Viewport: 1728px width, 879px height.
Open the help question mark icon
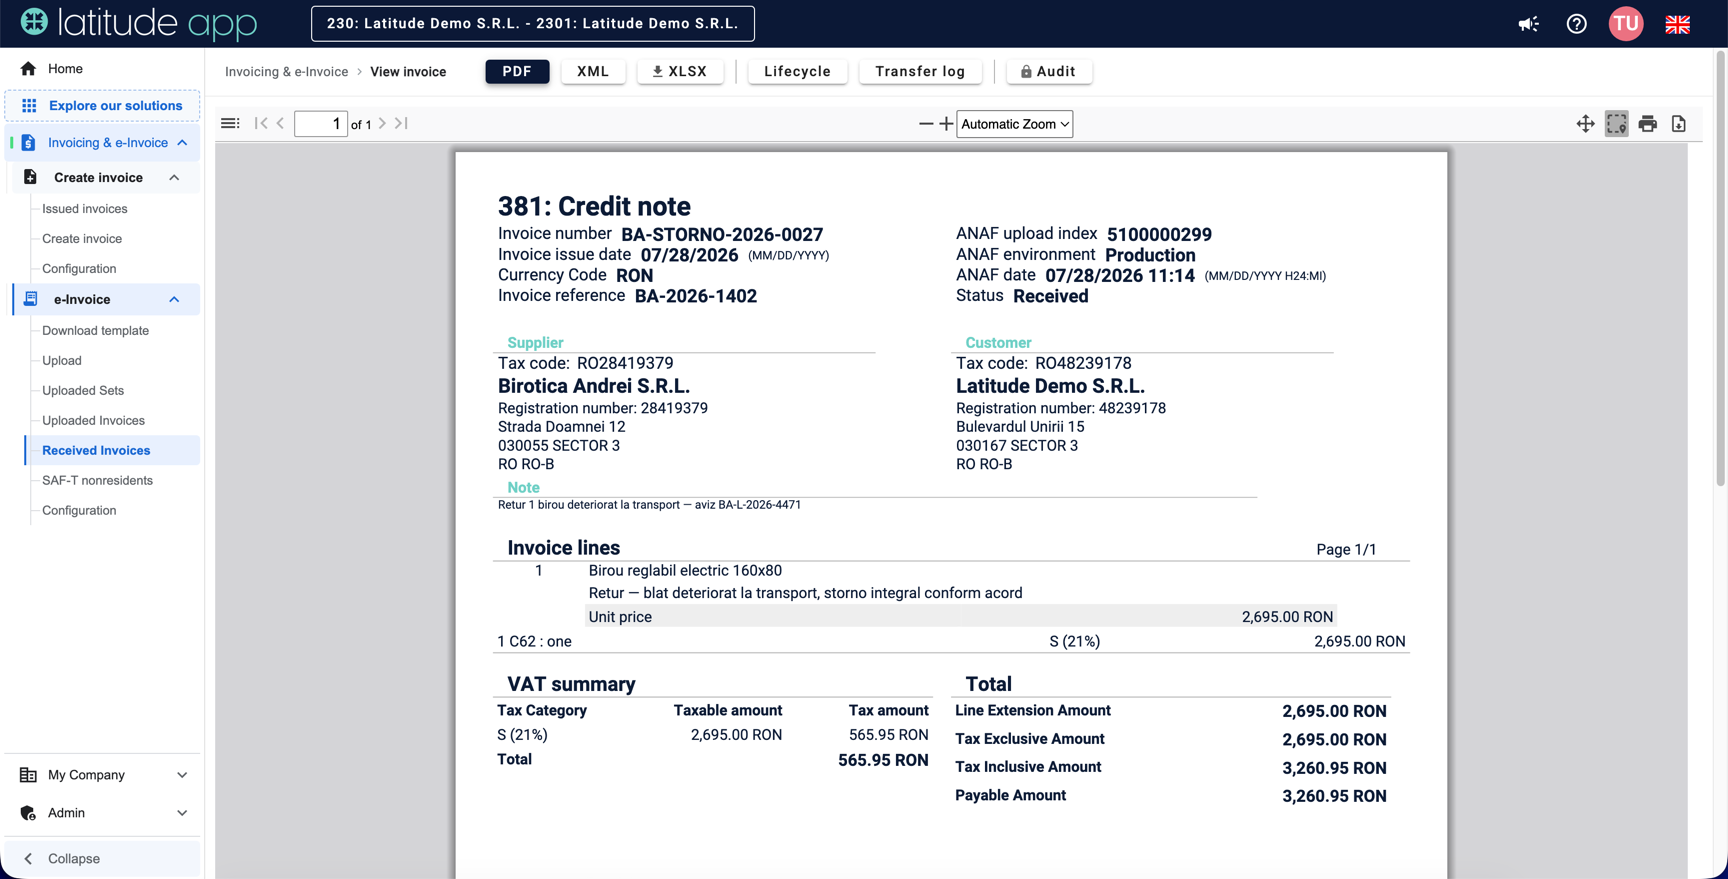[x=1576, y=24]
